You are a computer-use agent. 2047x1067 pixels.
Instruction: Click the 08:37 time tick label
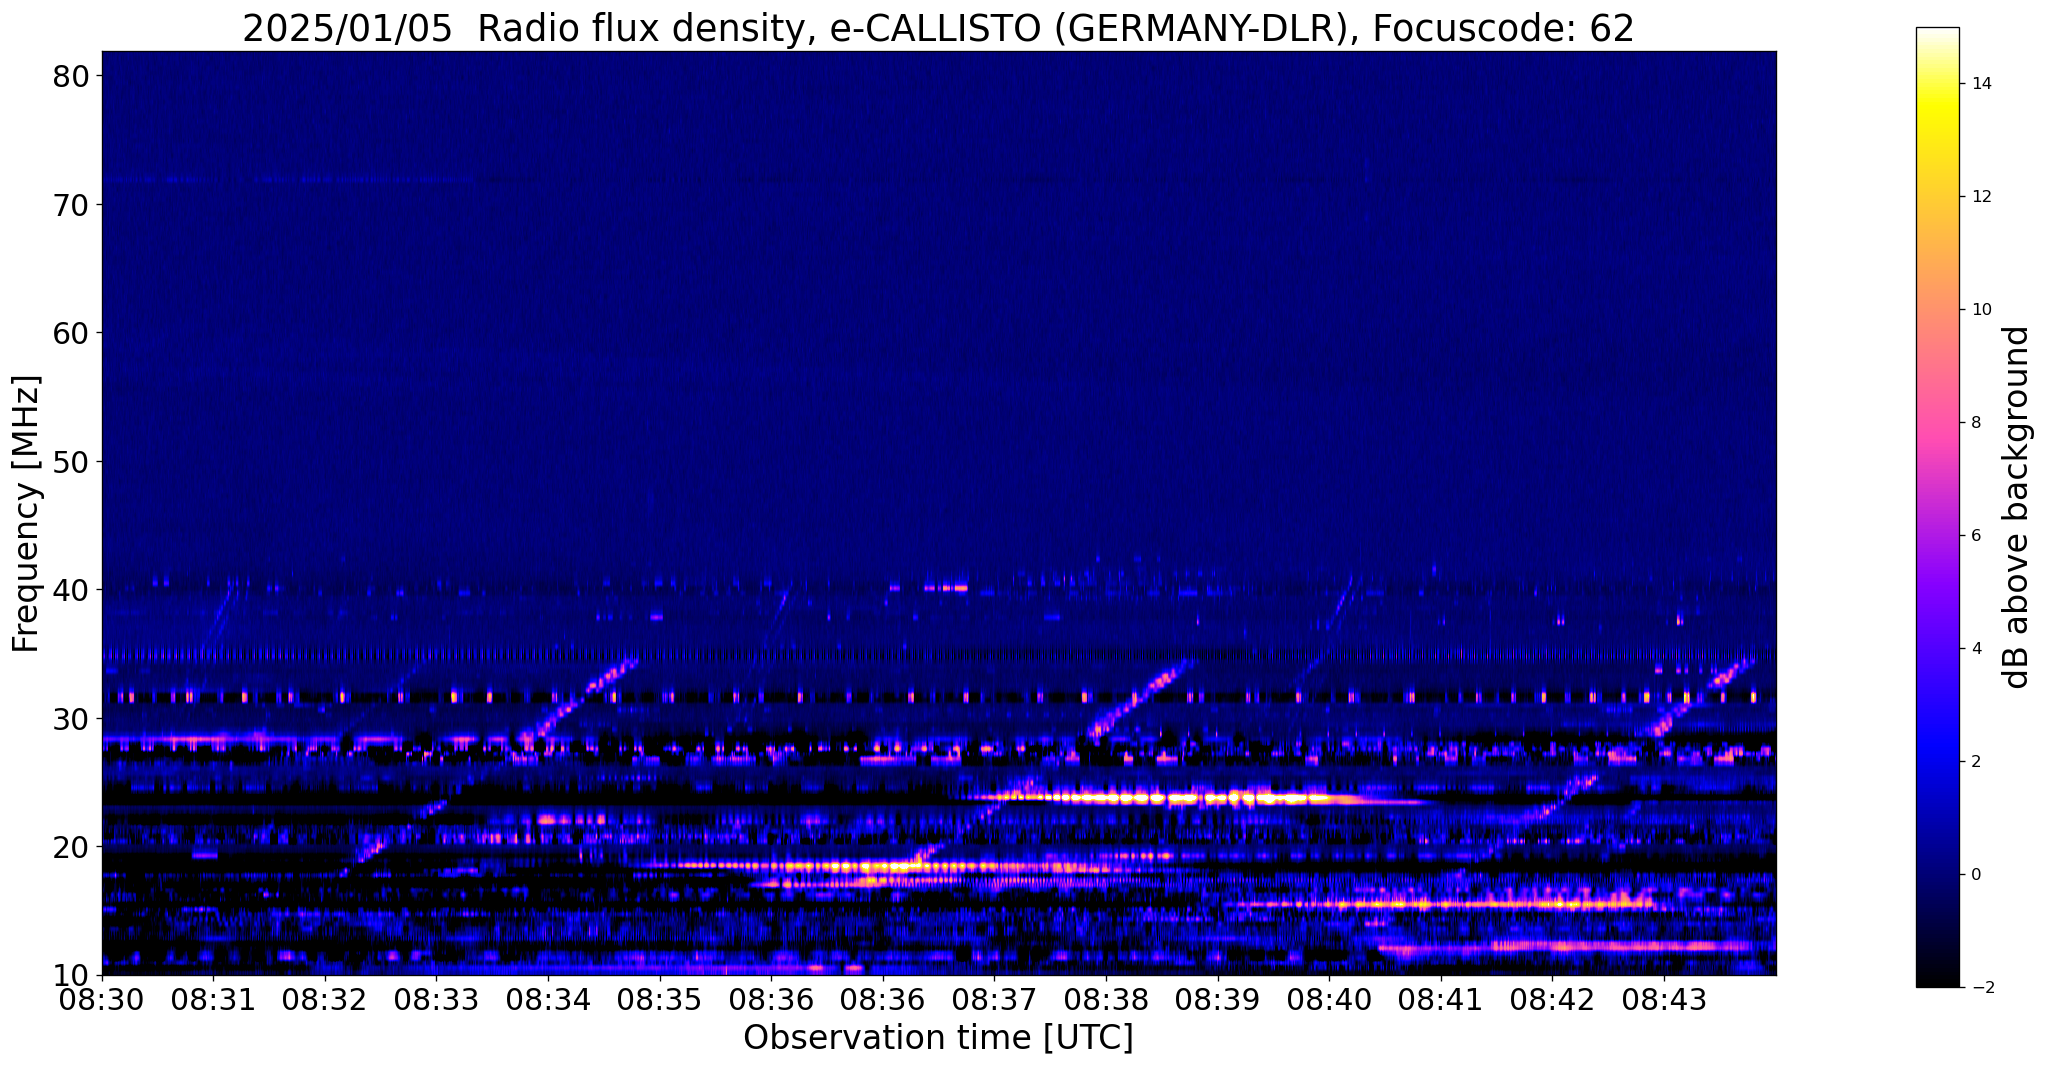[x=995, y=1000]
